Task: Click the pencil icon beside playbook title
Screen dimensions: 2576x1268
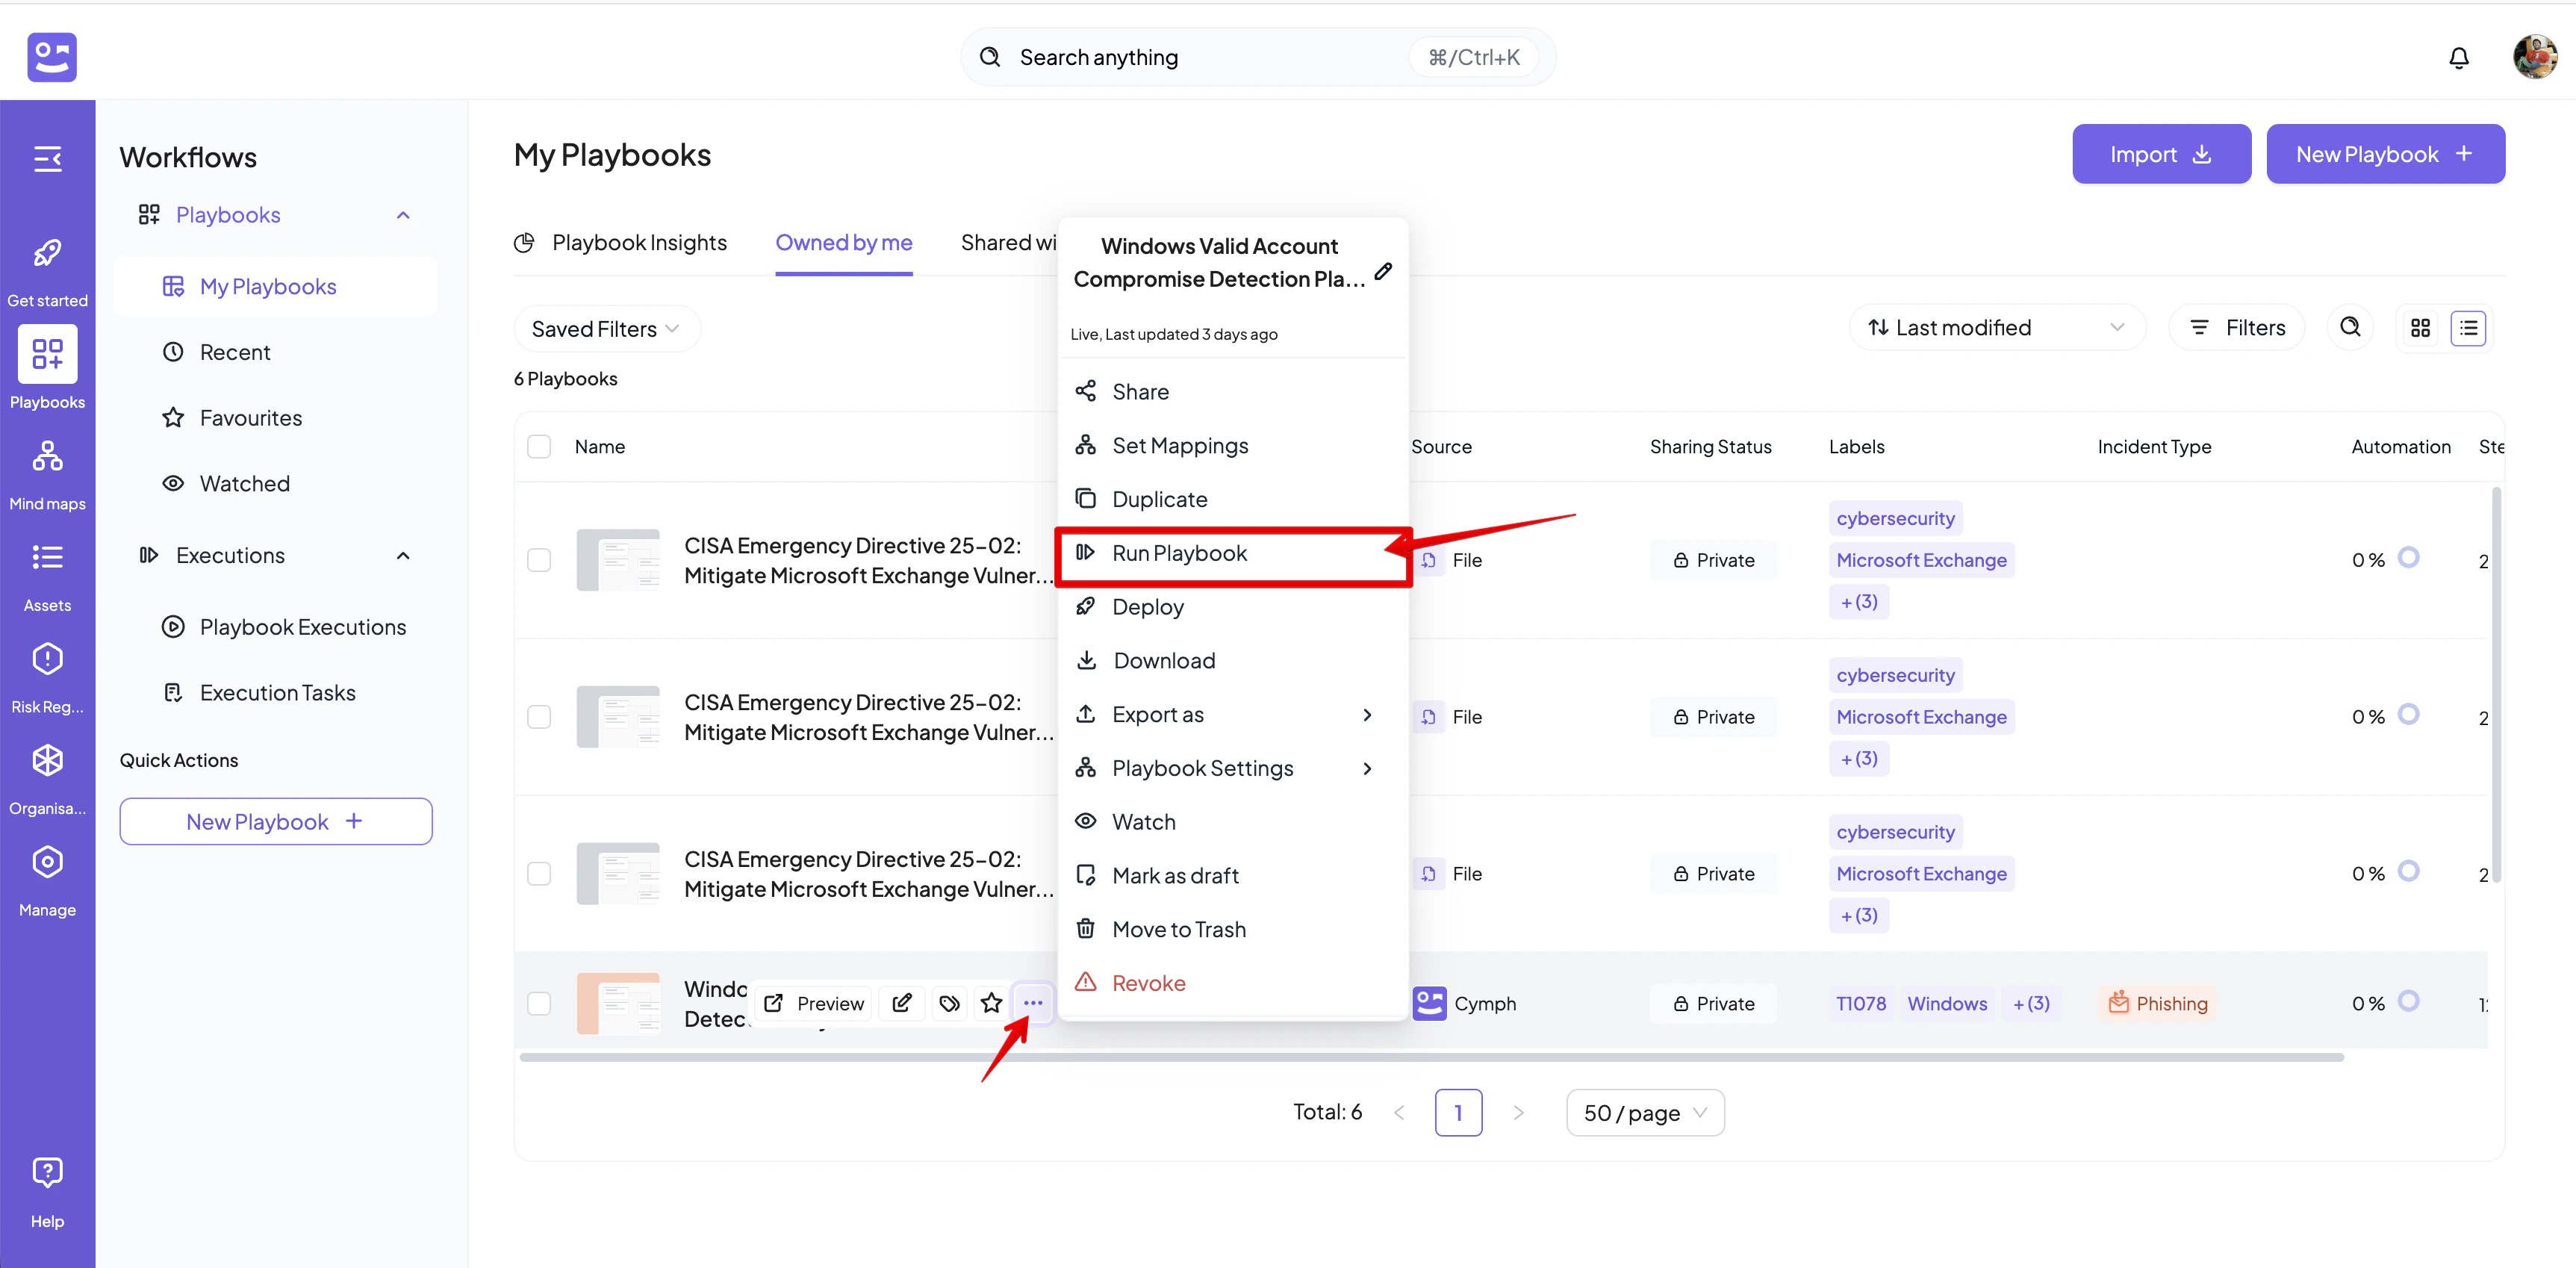Action: [1383, 272]
